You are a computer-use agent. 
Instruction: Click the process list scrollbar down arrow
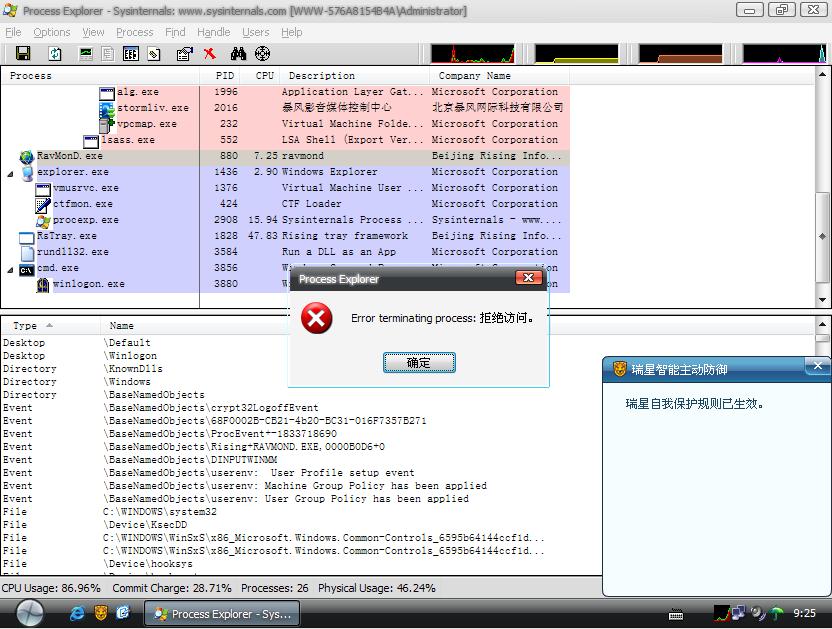[822, 300]
